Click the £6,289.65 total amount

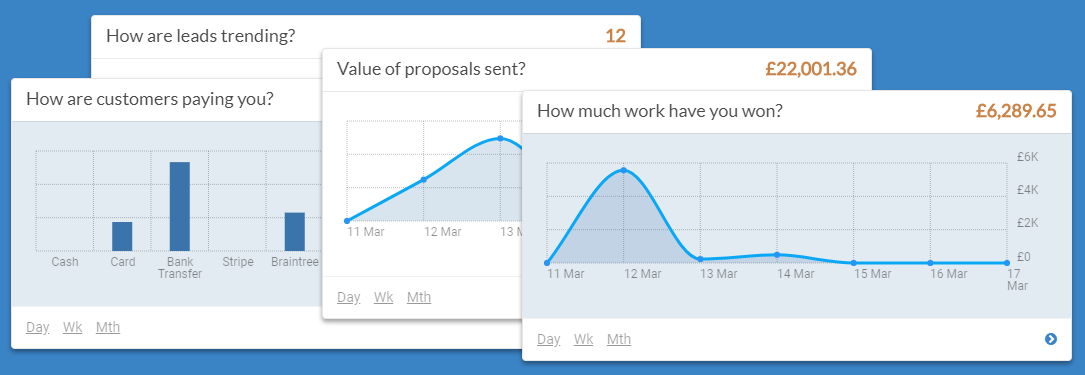[1016, 111]
